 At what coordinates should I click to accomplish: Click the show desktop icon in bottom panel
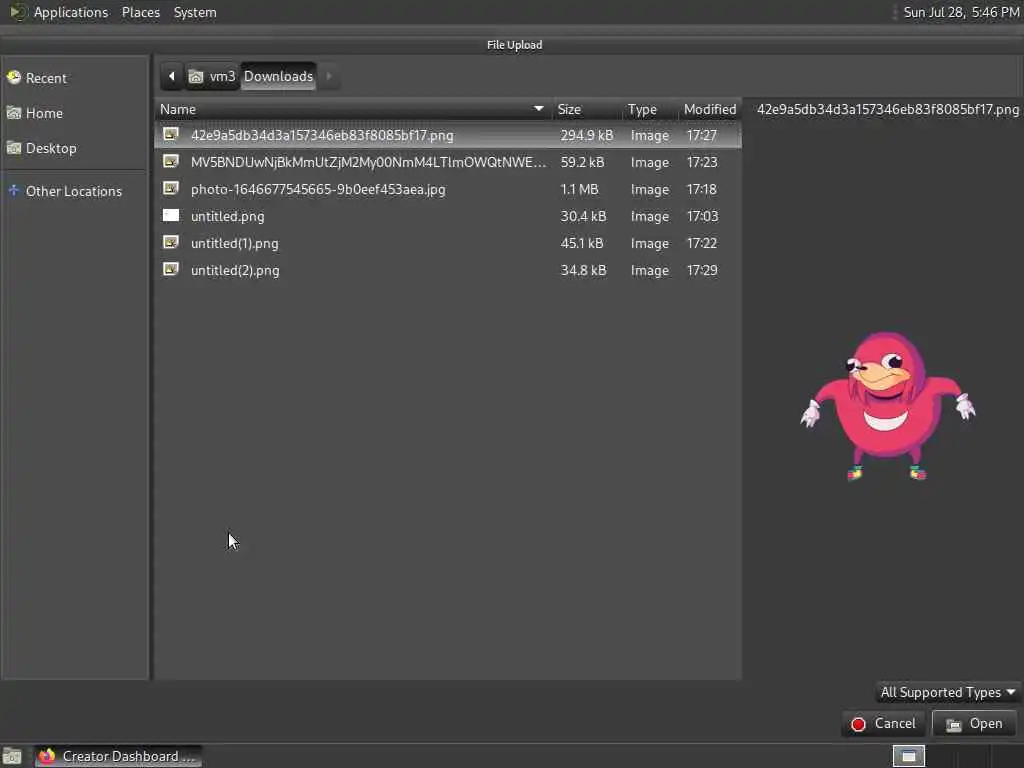[x=12, y=756]
